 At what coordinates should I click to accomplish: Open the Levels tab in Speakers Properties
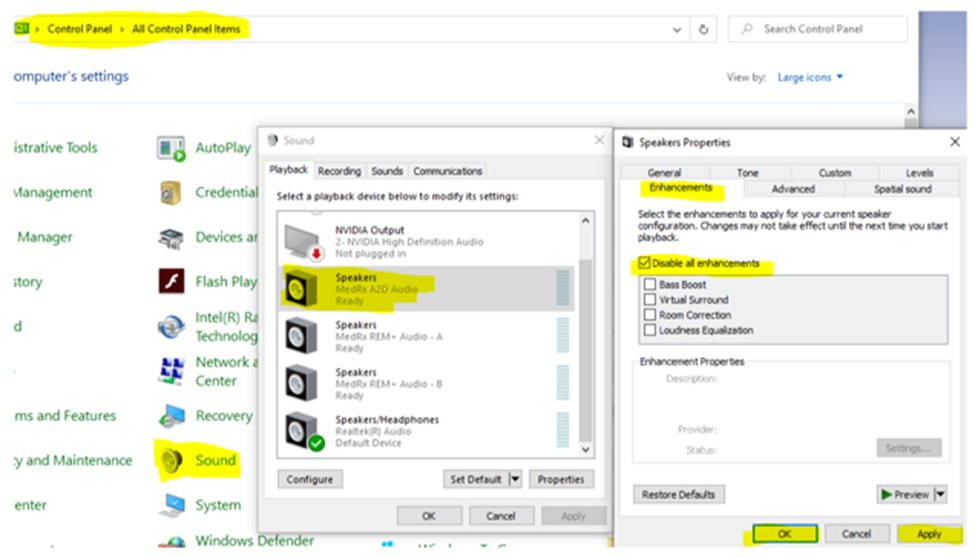pos(919,173)
